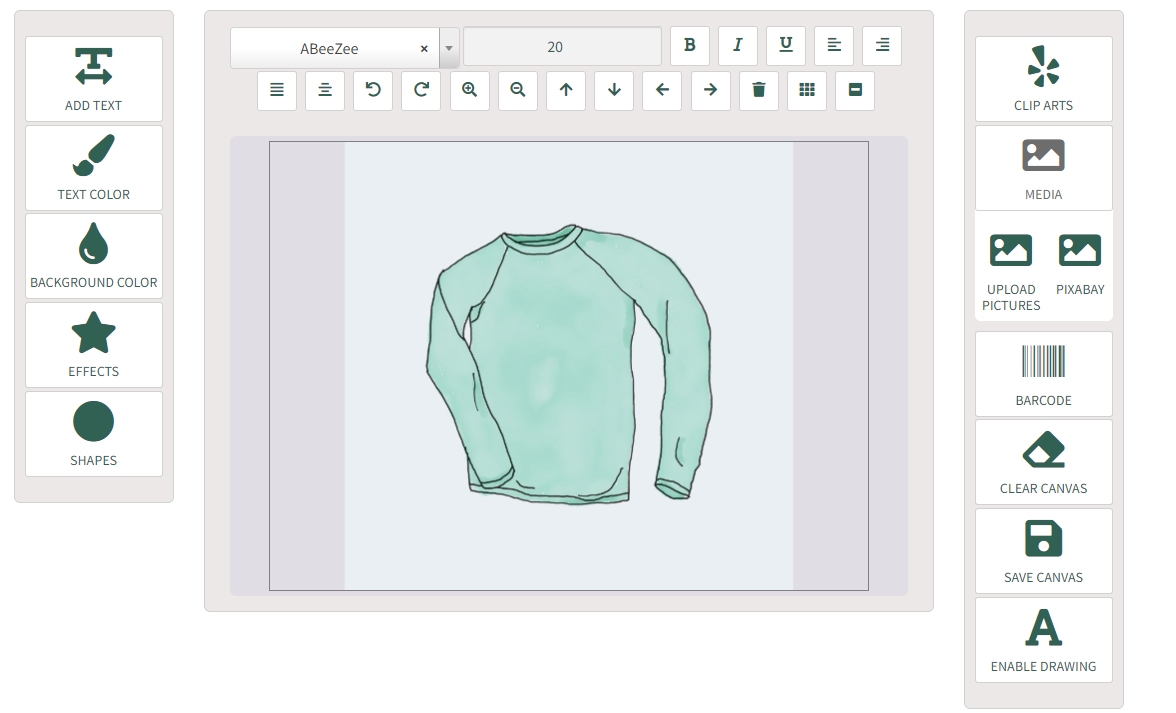Open the Shapes panel
This screenshot has width=1176, height=713.
tap(94, 434)
